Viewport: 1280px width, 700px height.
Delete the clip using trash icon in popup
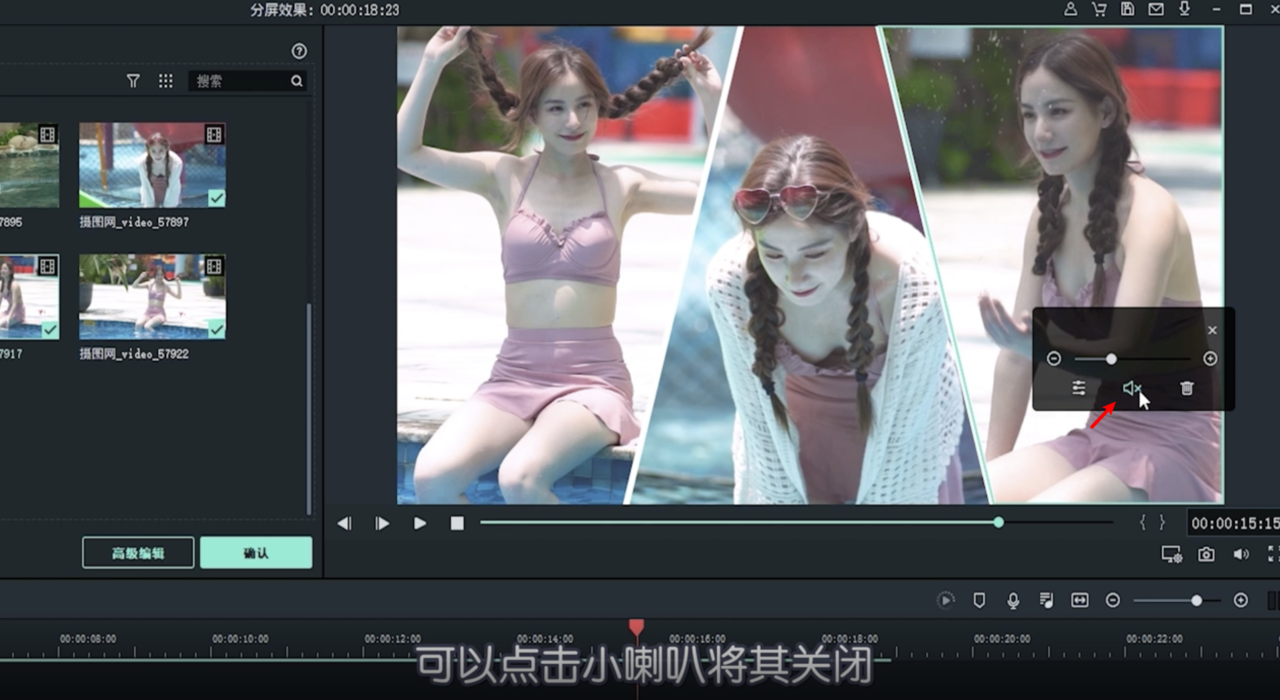tap(1187, 388)
